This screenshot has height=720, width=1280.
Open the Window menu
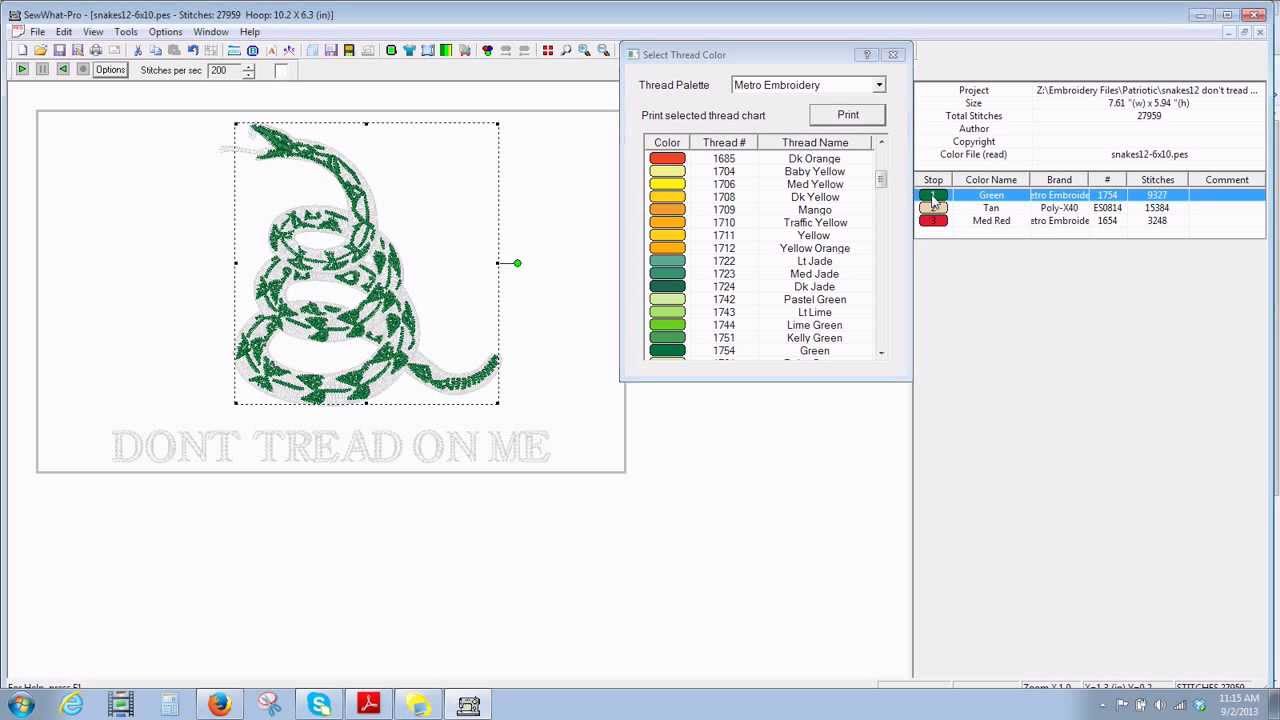[211, 32]
